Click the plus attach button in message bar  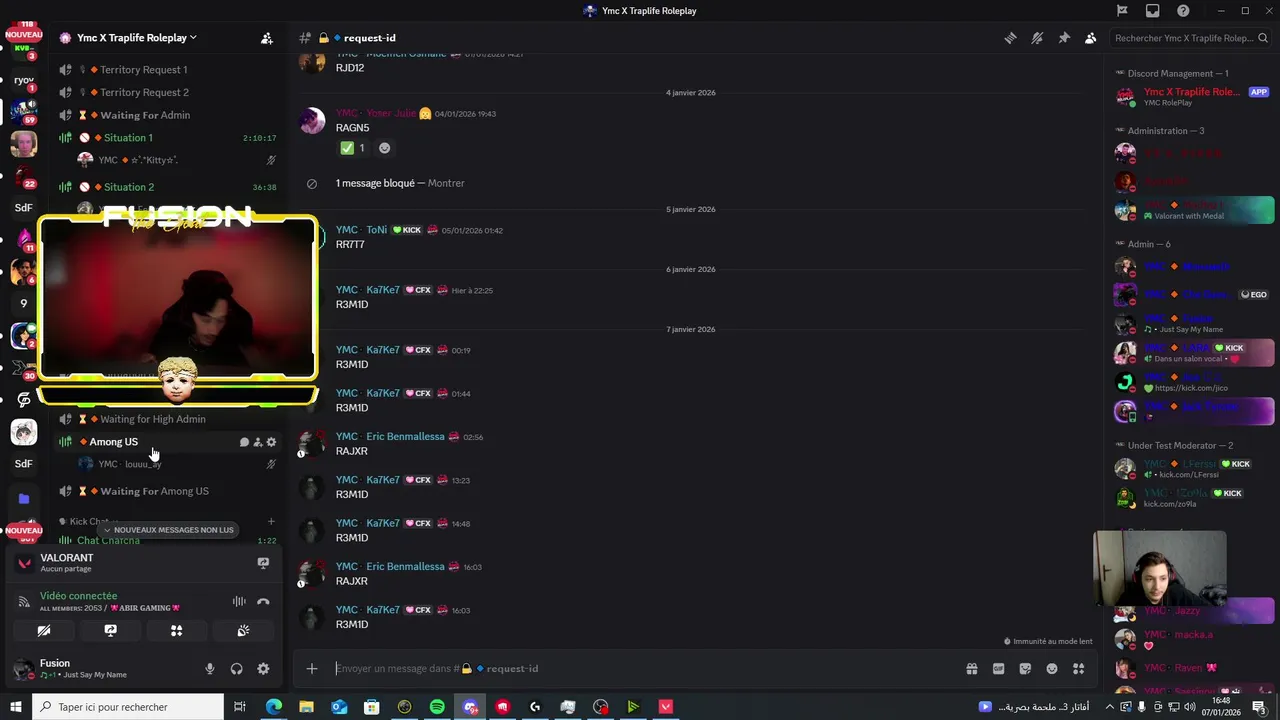coord(312,669)
